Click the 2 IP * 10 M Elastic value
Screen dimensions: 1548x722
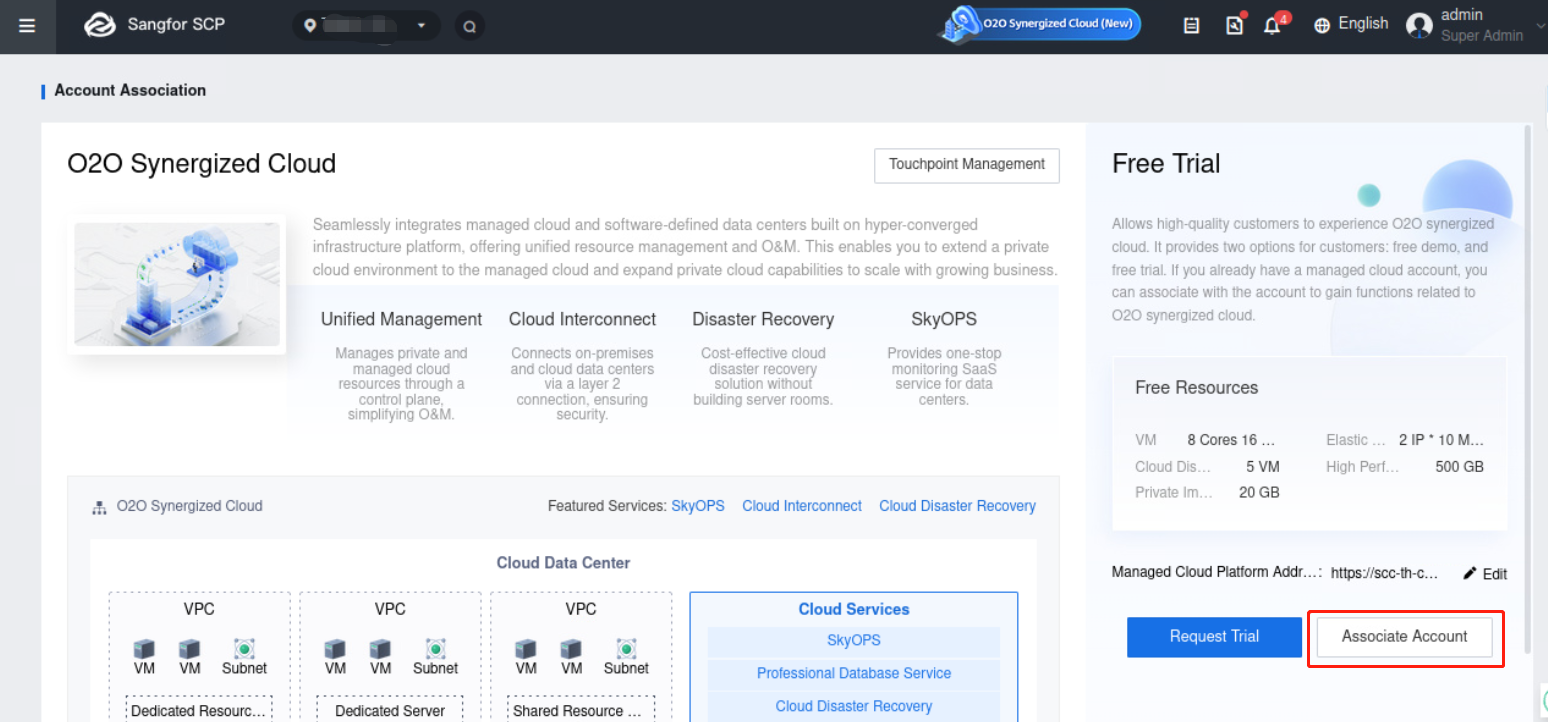1442,440
